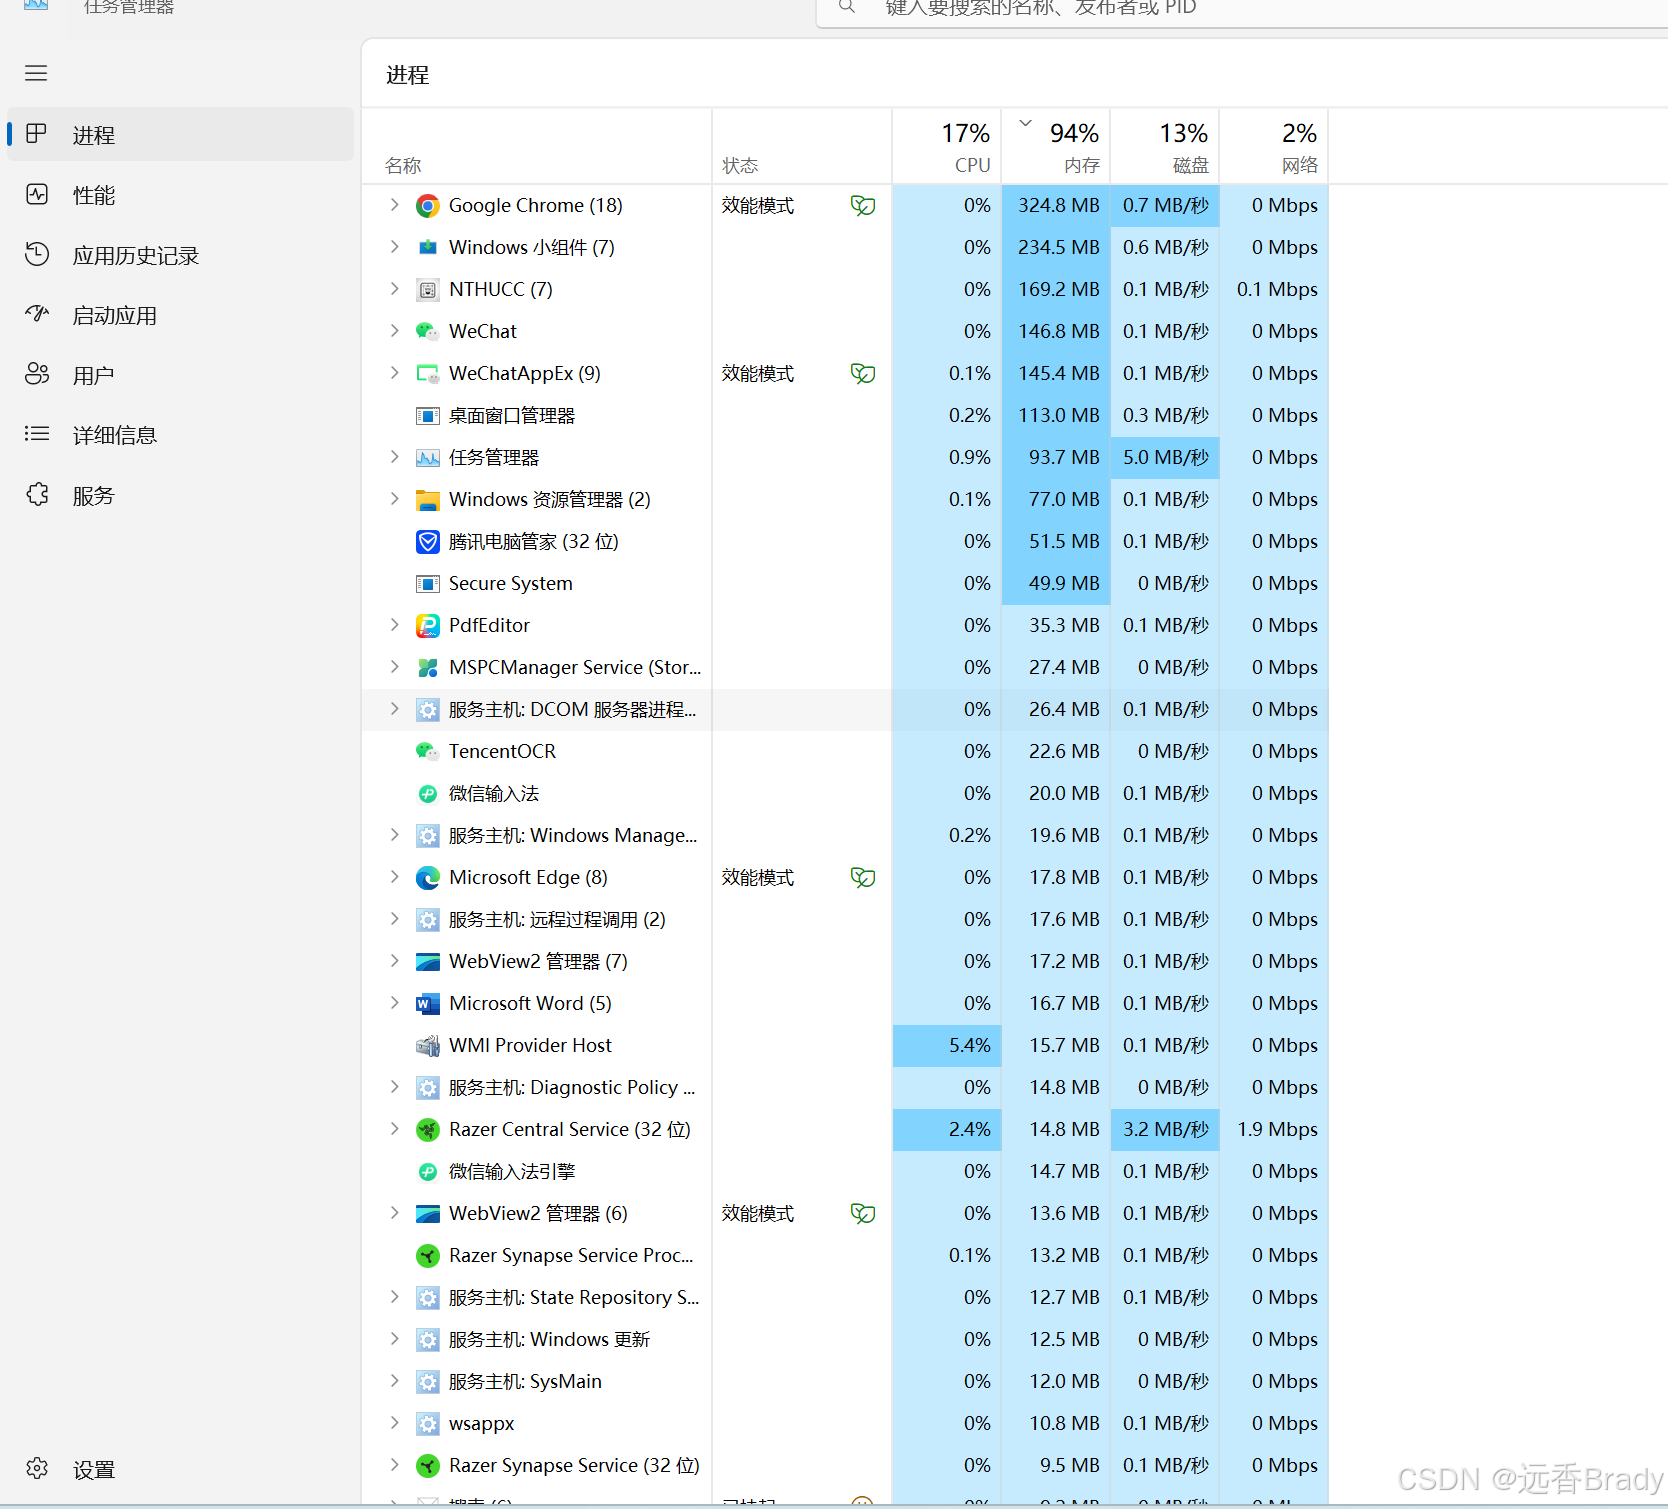This screenshot has height=1509, width=1668.
Task: Click the PdfEditor process icon
Action: pyautogui.click(x=428, y=626)
